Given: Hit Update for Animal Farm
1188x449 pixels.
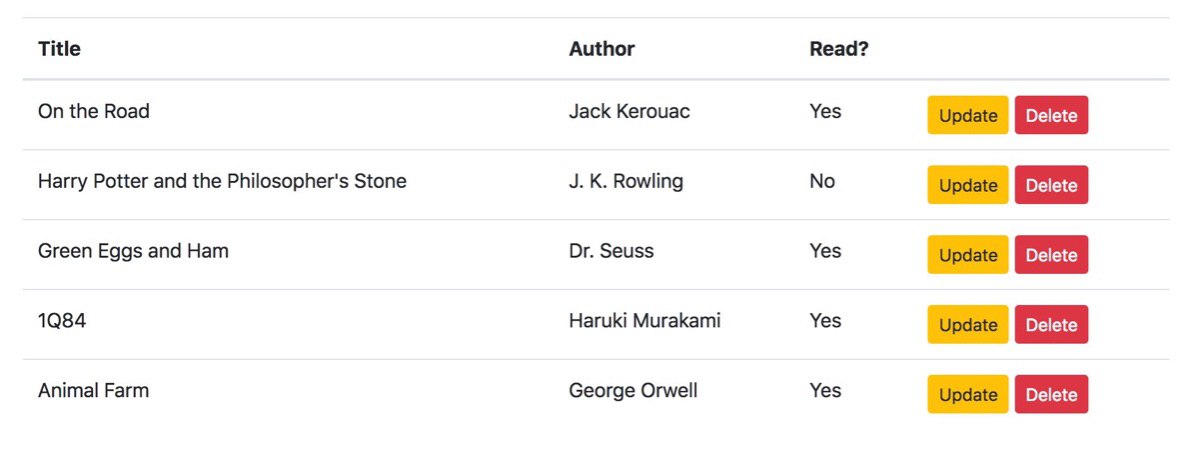Looking at the screenshot, I should click(967, 395).
